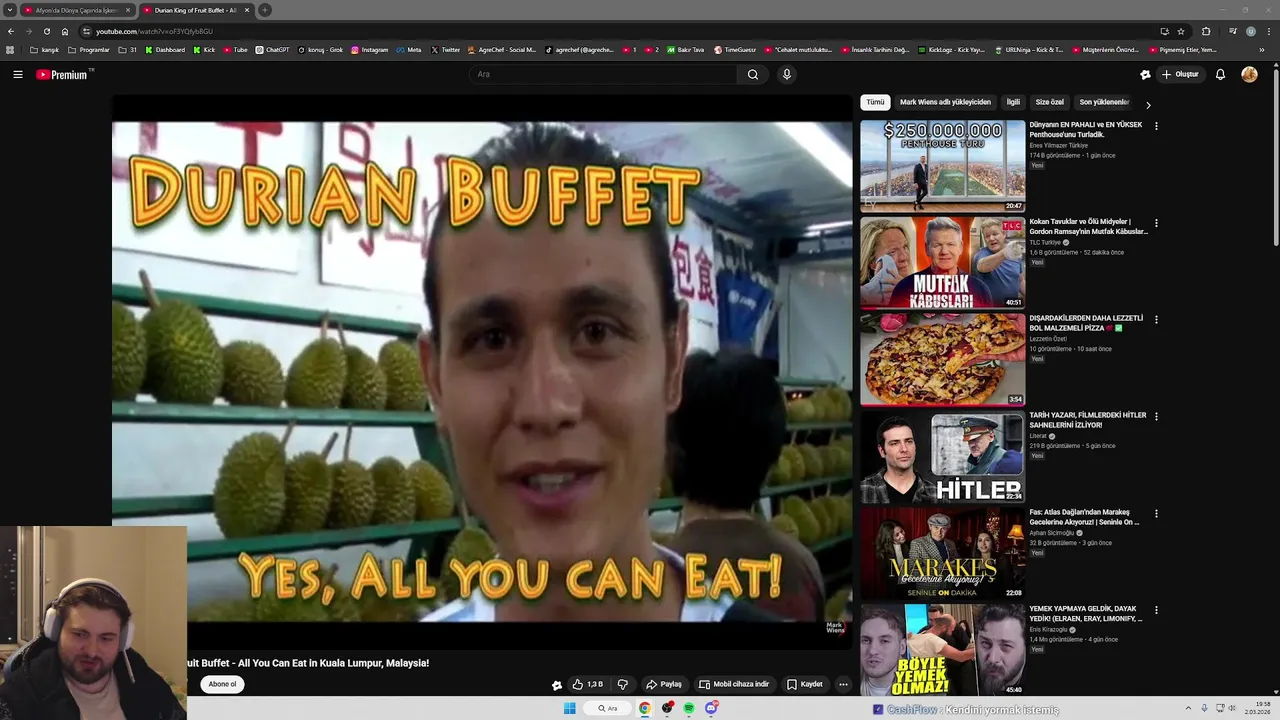Click the sparkle icon left of like button
Screen dimensions: 1280x720
557,685
